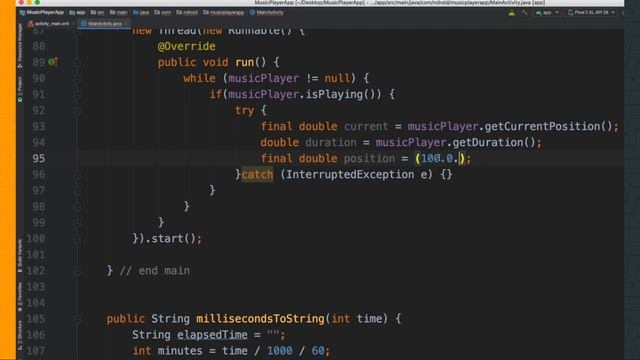Click the MusicPlayerApp breadcrumb
The width and height of the screenshot is (640, 360).
[x=42, y=13]
